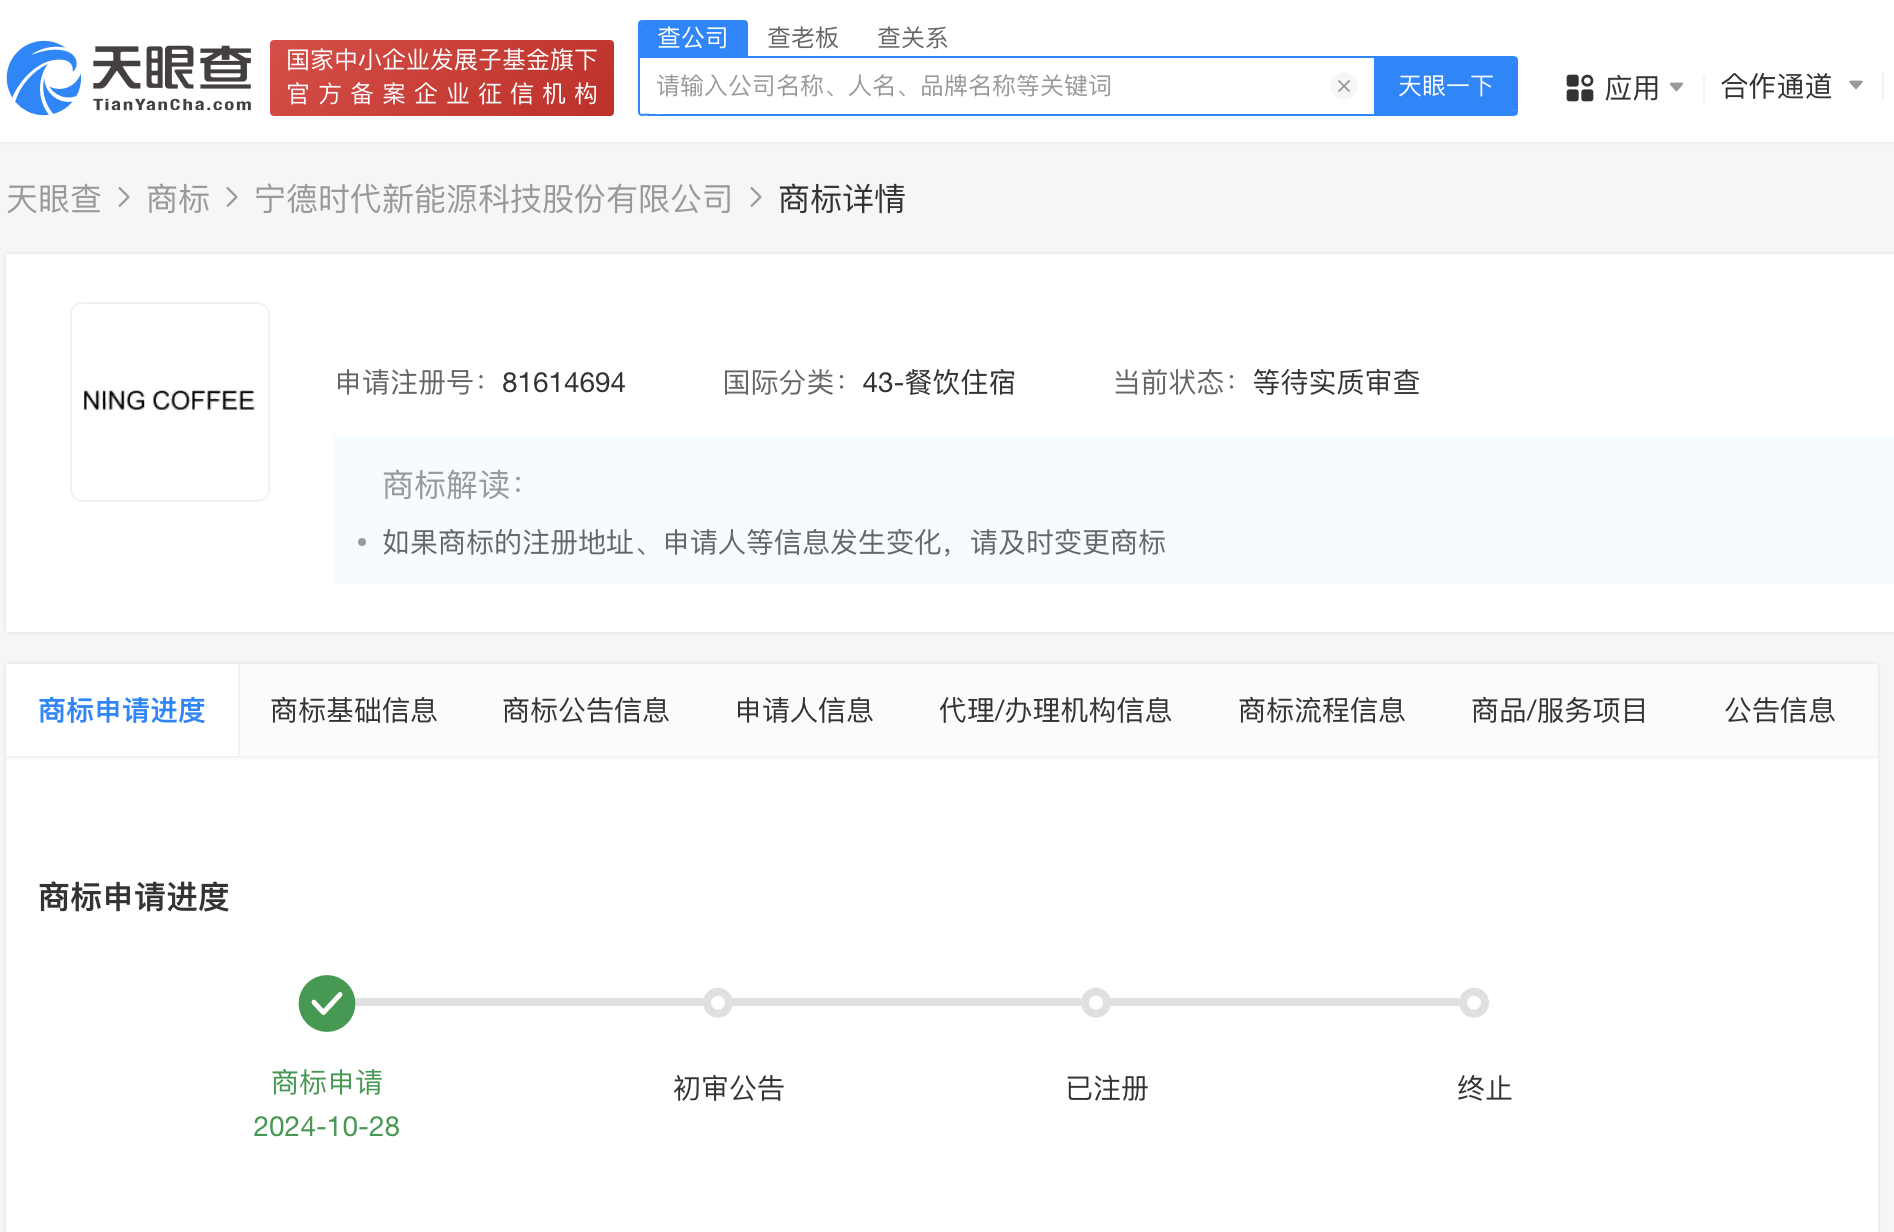Switch to the 商标公告信息 tab
1894x1232 pixels.
[586, 711]
